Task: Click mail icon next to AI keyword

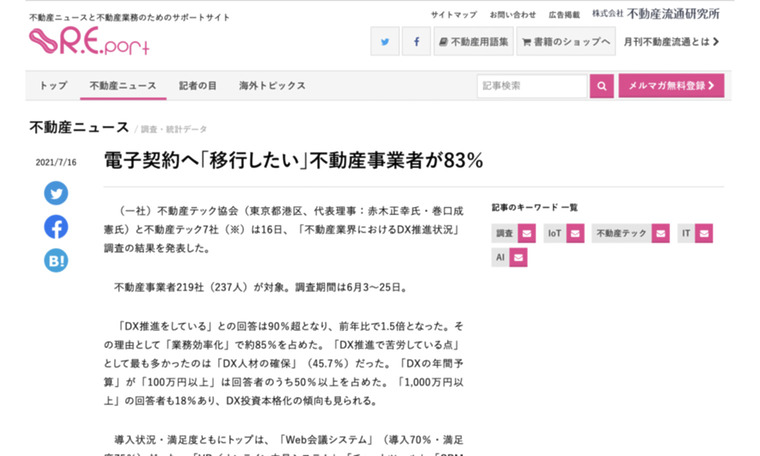Action: pos(518,258)
